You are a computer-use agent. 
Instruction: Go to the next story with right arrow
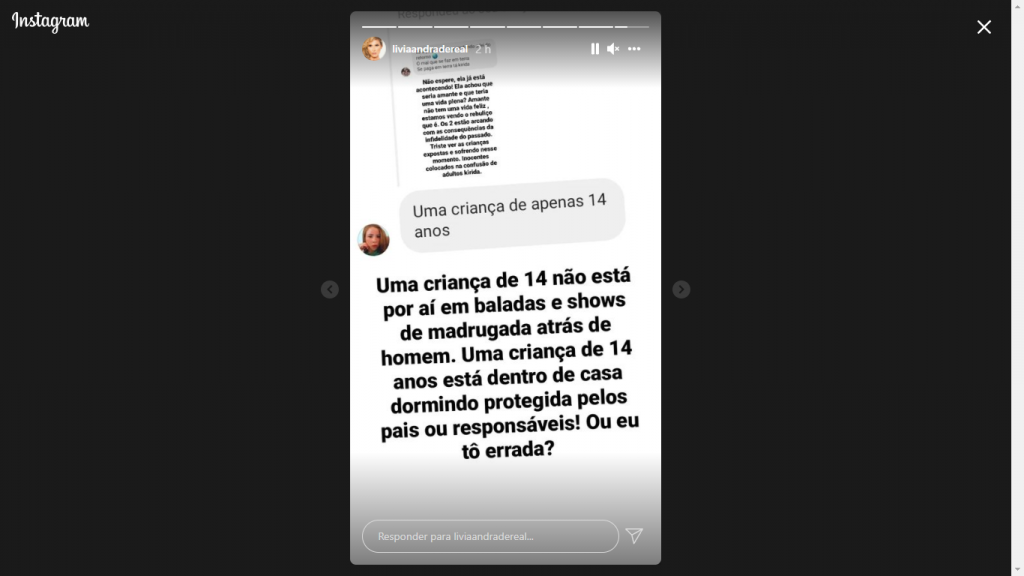click(x=681, y=289)
